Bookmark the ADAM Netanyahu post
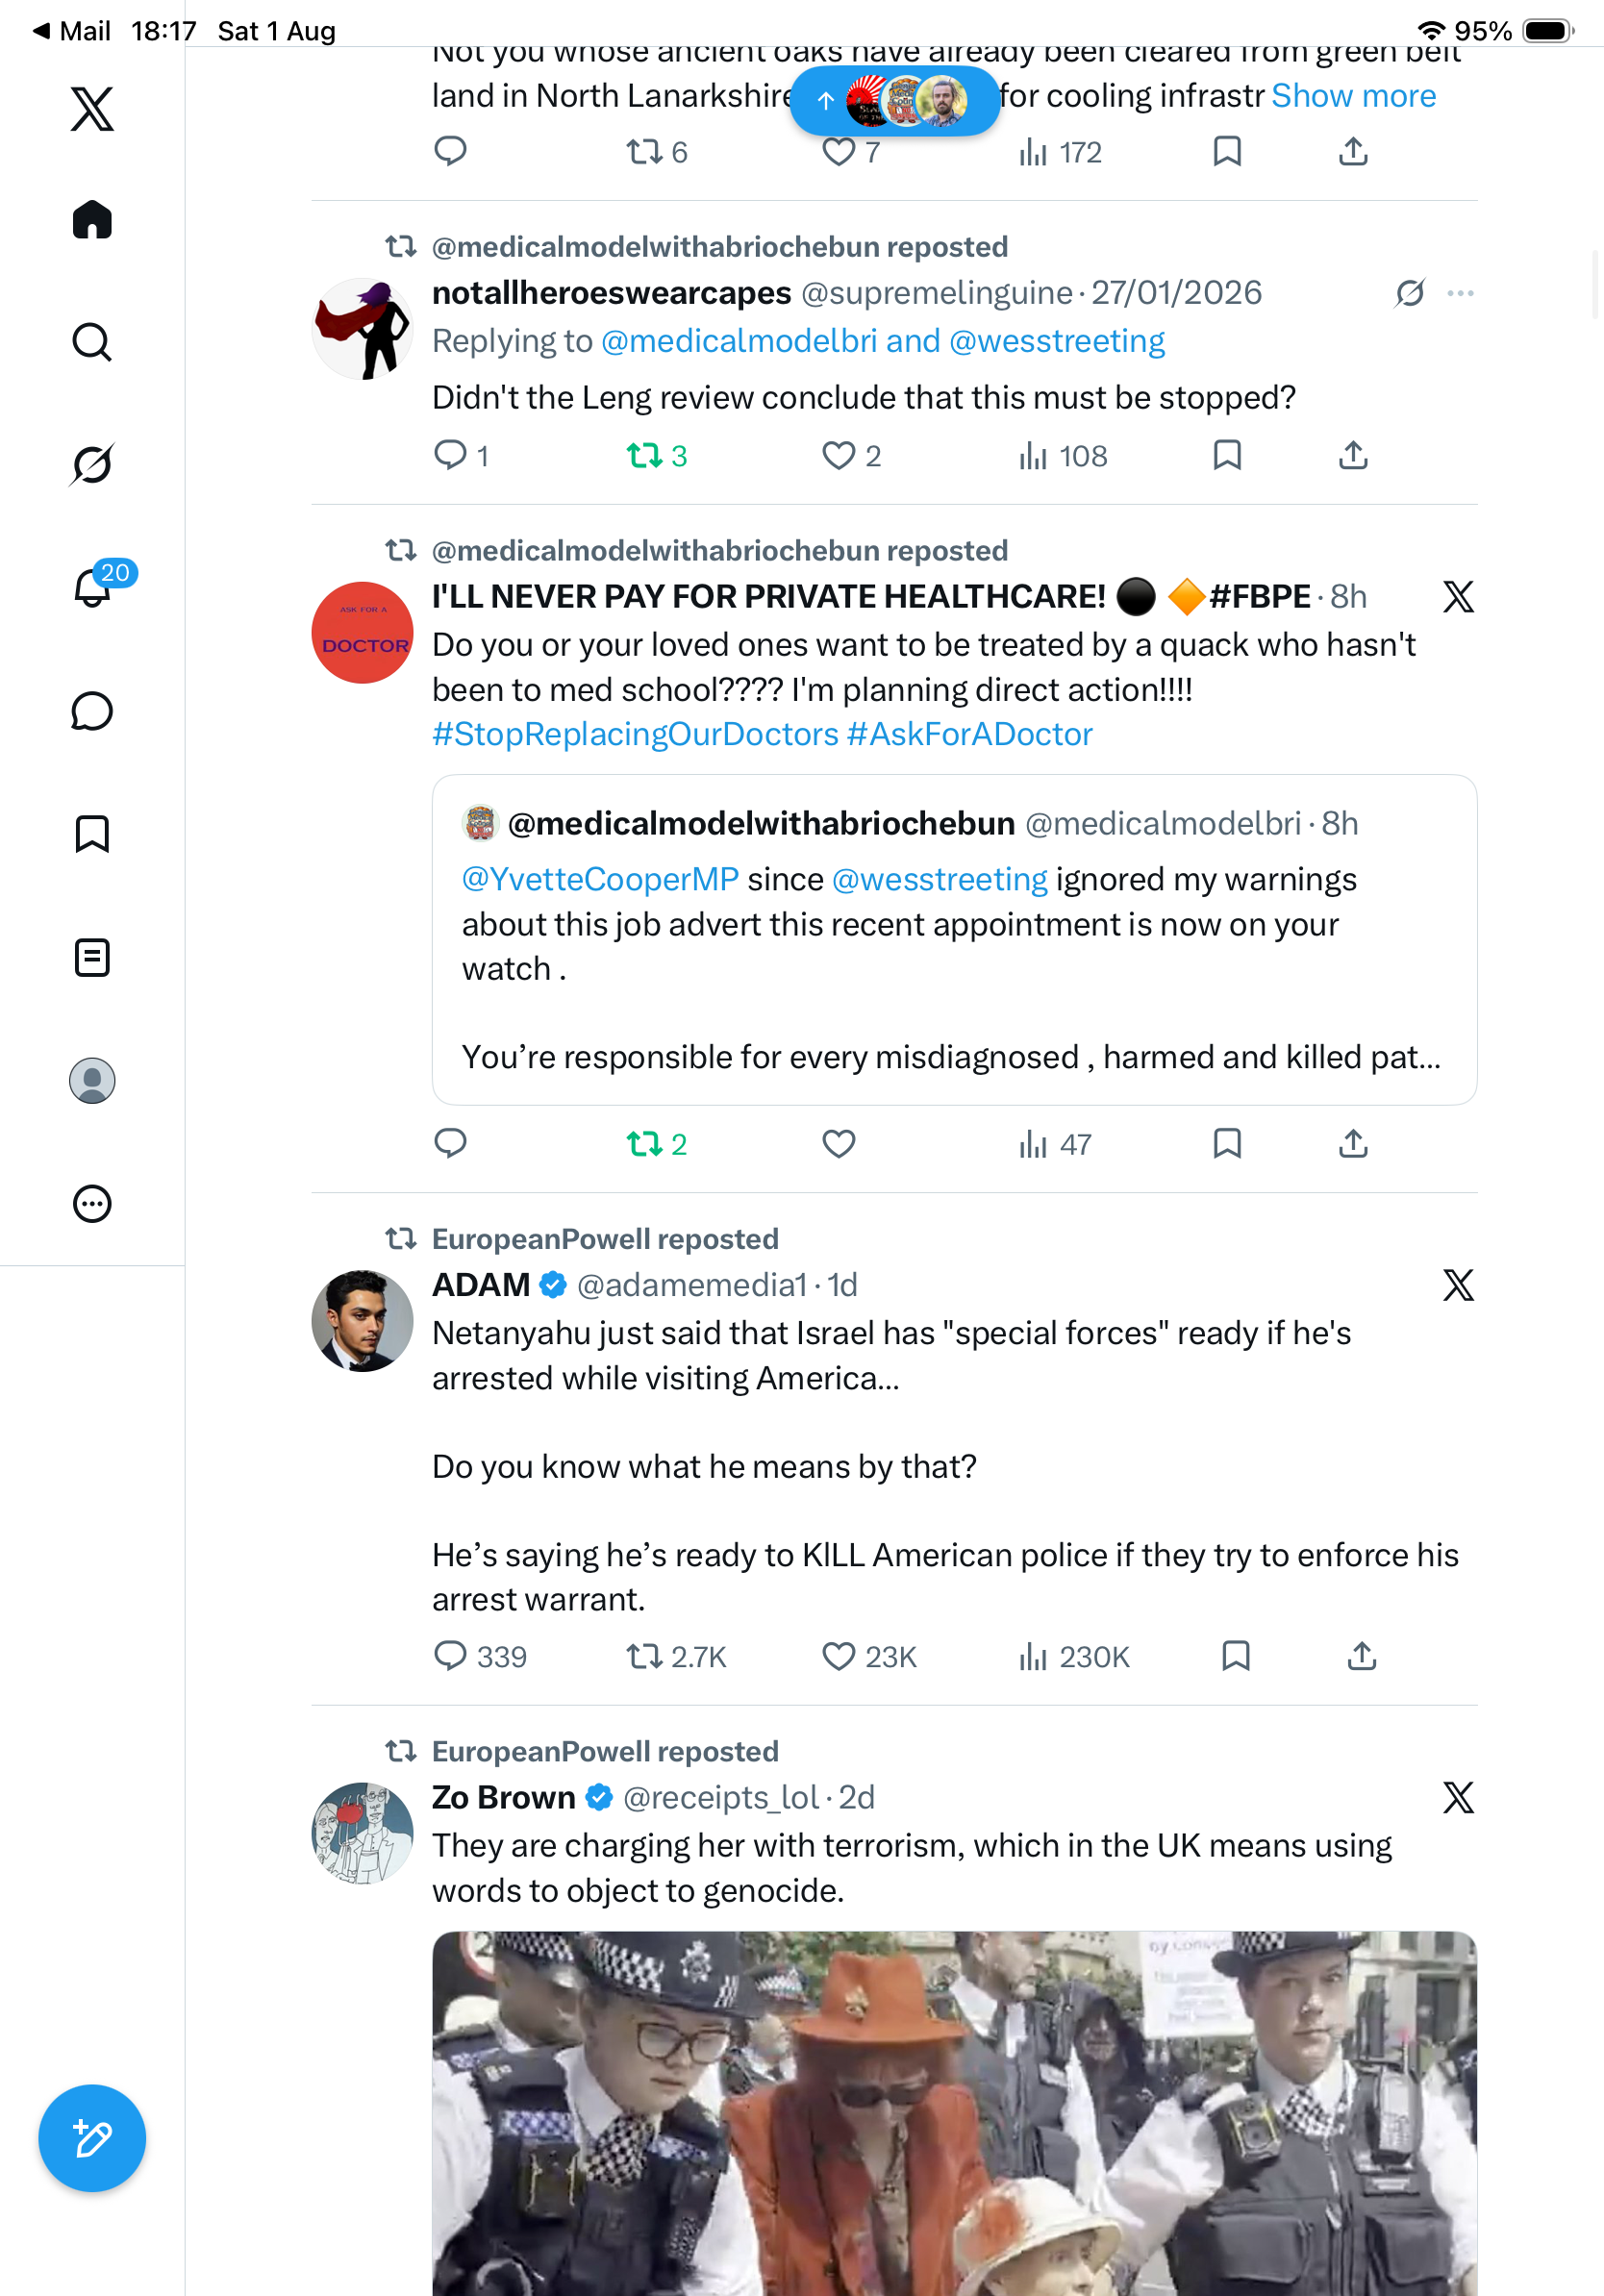The height and width of the screenshot is (2296, 1604). [x=1236, y=1656]
